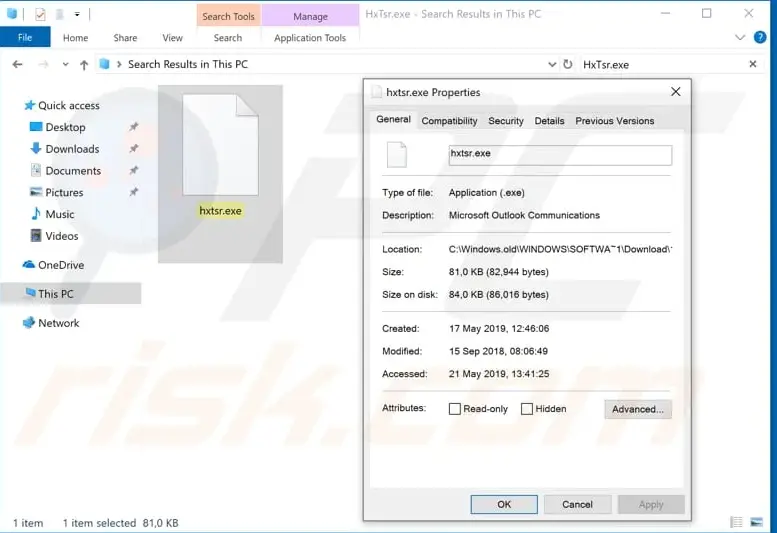The width and height of the screenshot is (777, 533).
Task: Toggle the Read-only attribute checkbox
Action: pos(454,409)
